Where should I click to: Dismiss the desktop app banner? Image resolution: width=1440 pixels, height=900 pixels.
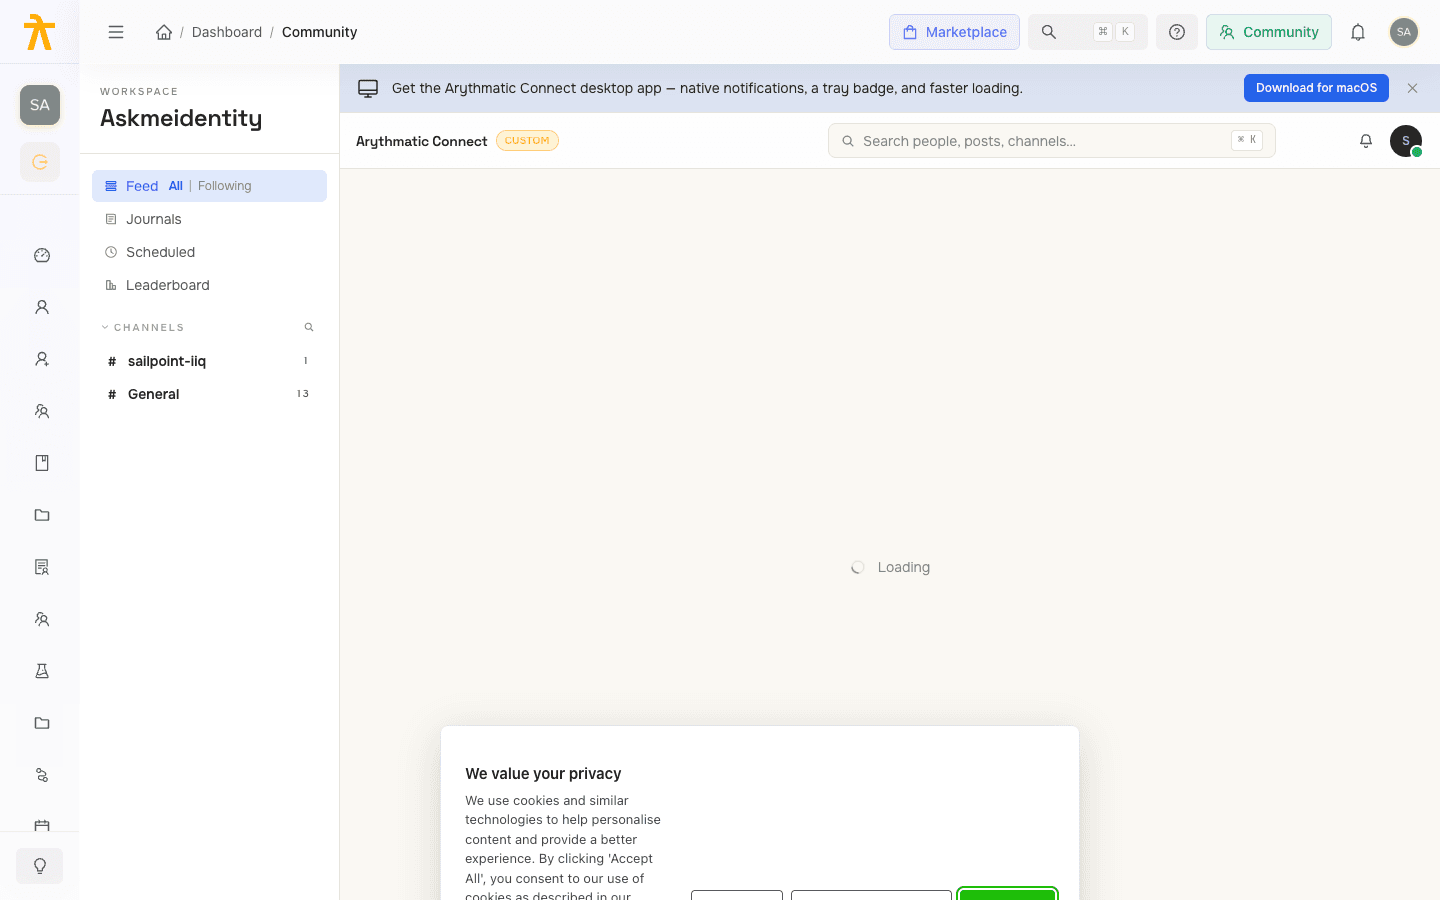pyautogui.click(x=1412, y=88)
